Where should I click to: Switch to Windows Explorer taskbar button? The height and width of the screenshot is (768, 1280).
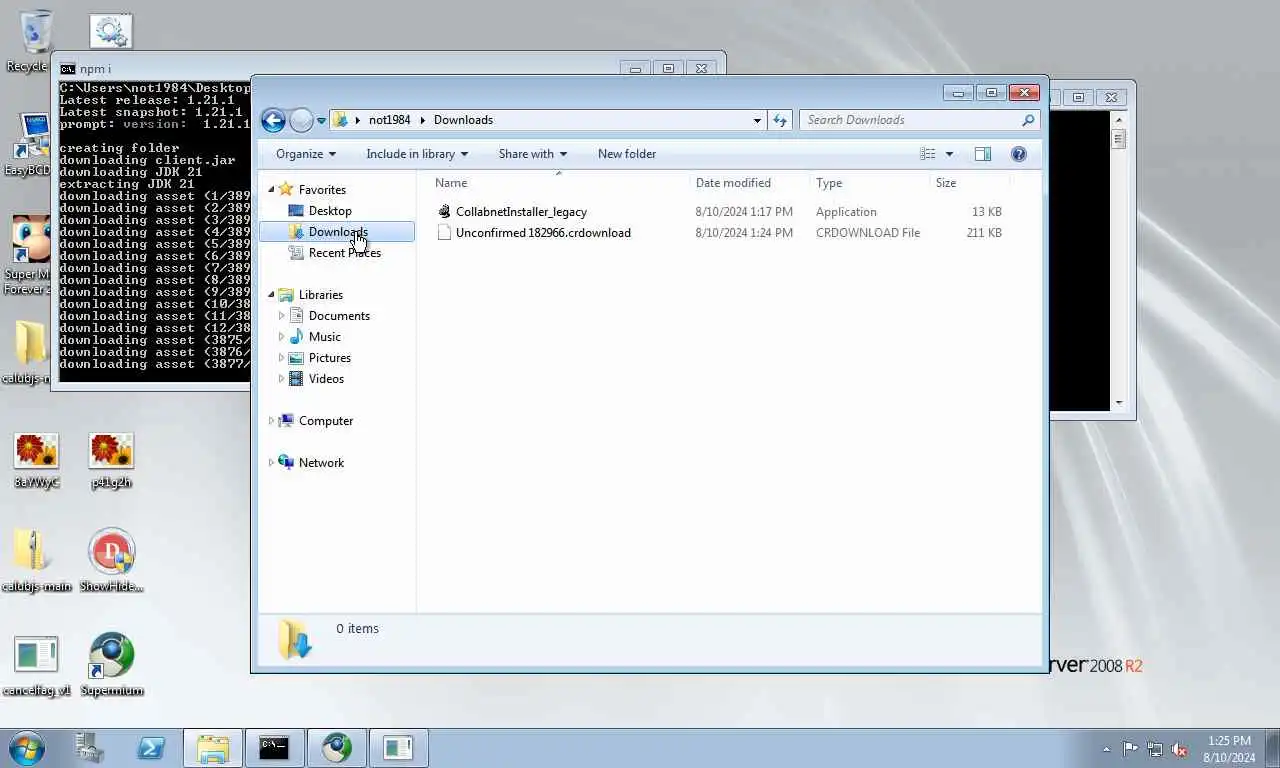point(213,748)
